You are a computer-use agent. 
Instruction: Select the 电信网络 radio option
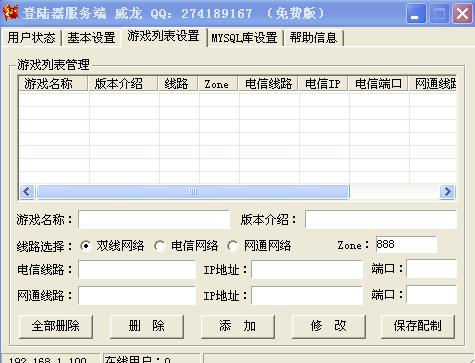(159, 246)
